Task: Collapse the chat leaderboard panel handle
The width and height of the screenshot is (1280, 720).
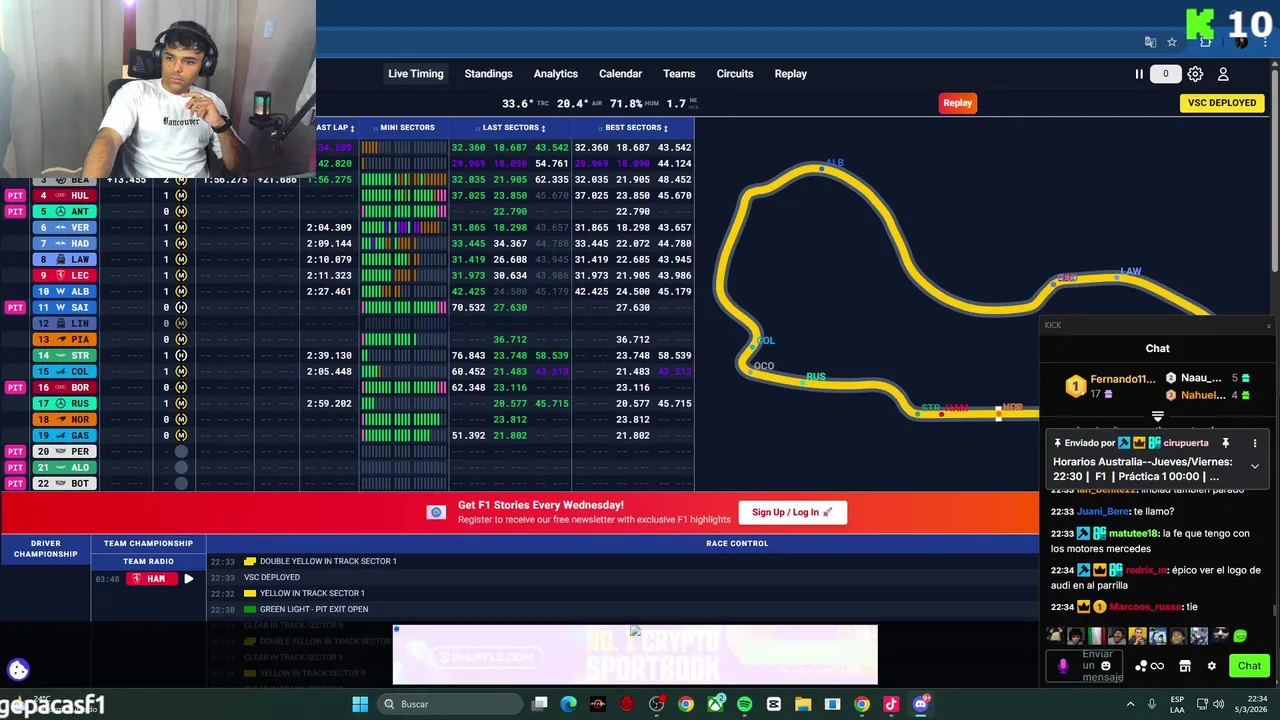Action: click(1157, 416)
